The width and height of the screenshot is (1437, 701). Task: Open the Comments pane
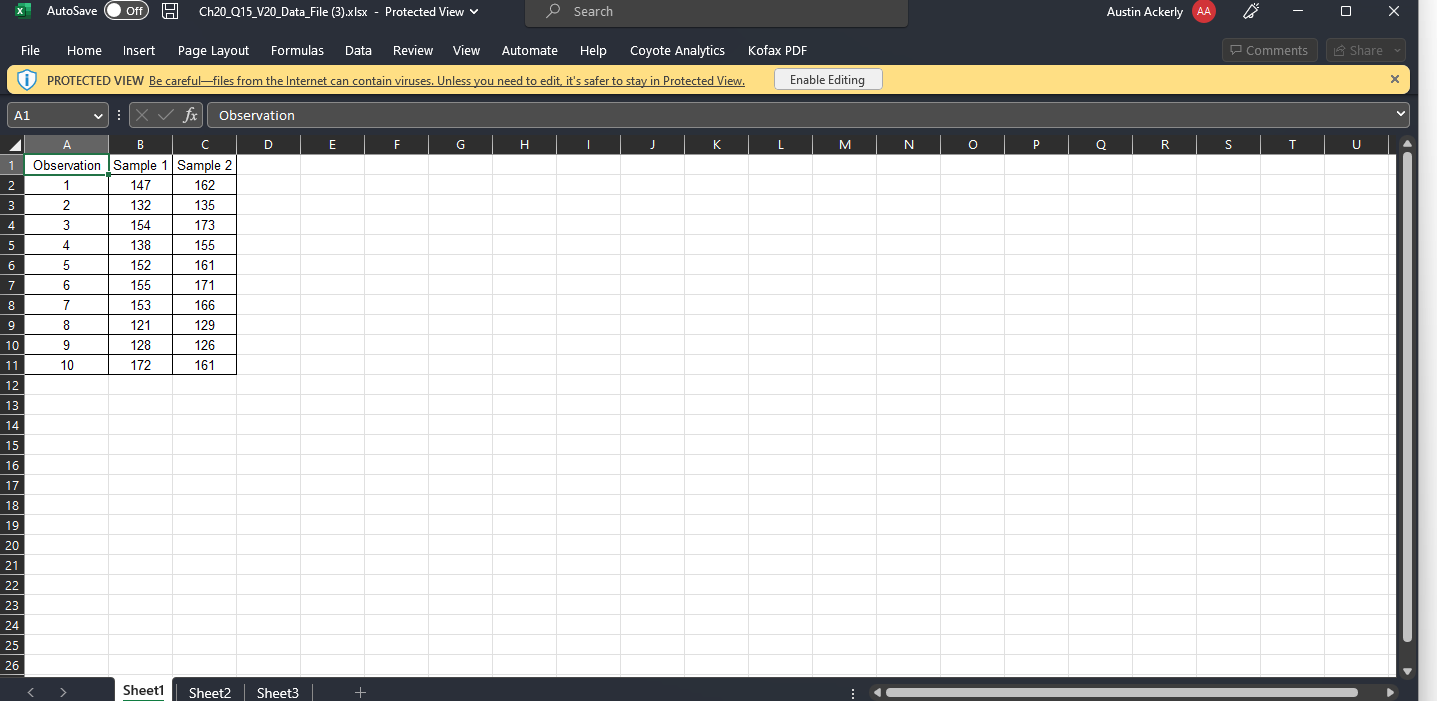pyautogui.click(x=1268, y=50)
